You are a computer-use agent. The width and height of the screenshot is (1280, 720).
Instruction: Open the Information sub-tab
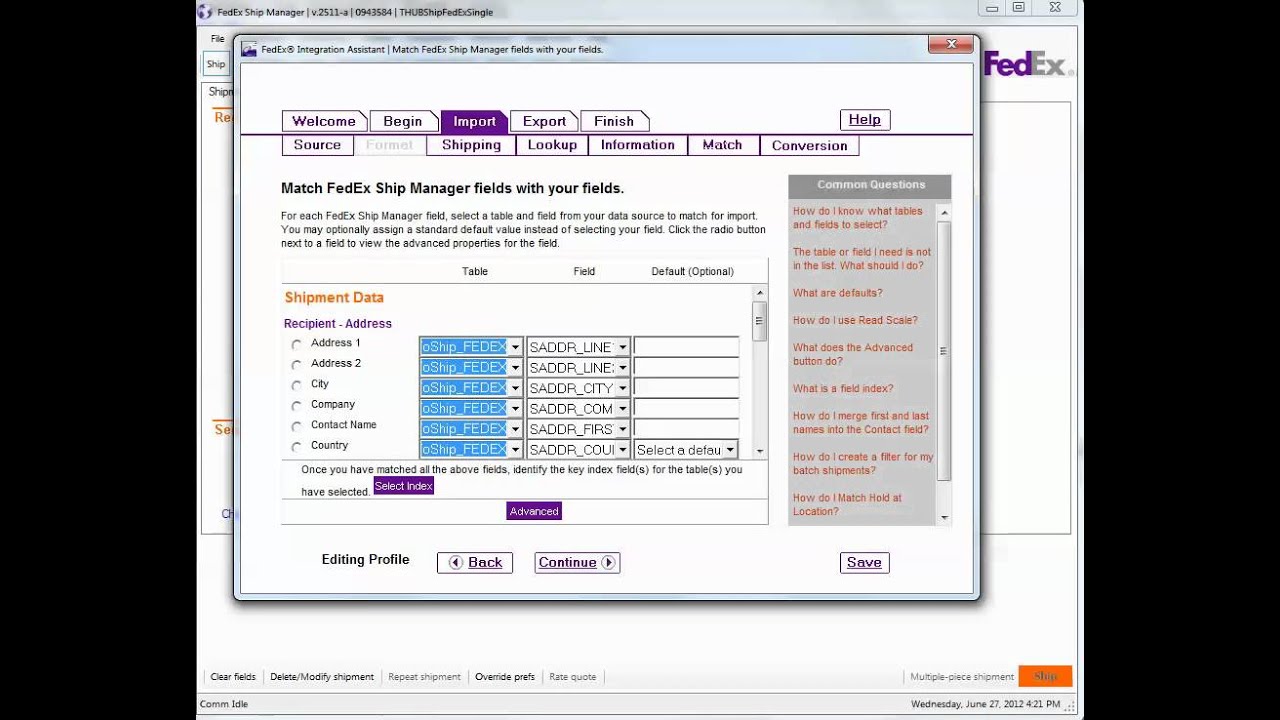[638, 145]
